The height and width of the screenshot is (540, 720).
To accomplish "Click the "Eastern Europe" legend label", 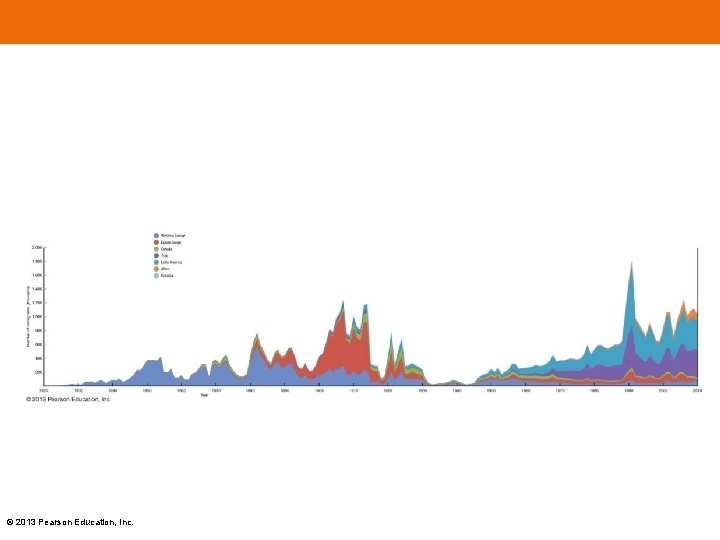I will 171,242.
